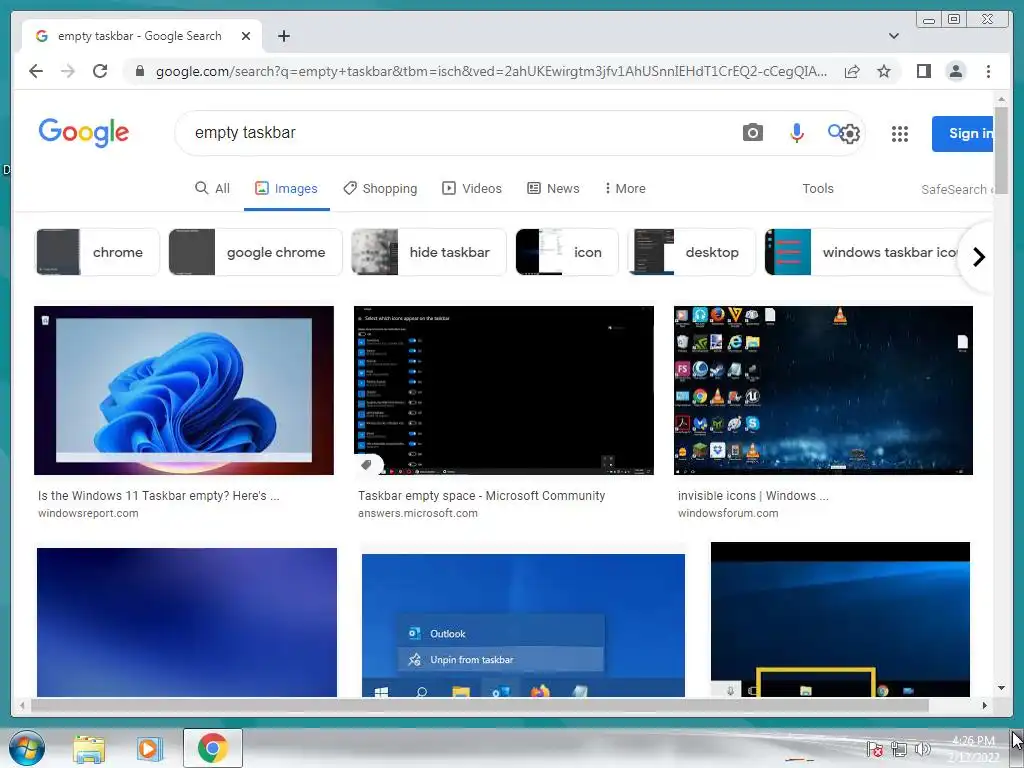Open the desktop icons rain wallpaper image
Image resolution: width=1024 pixels, height=768 pixels.
(823, 390)
